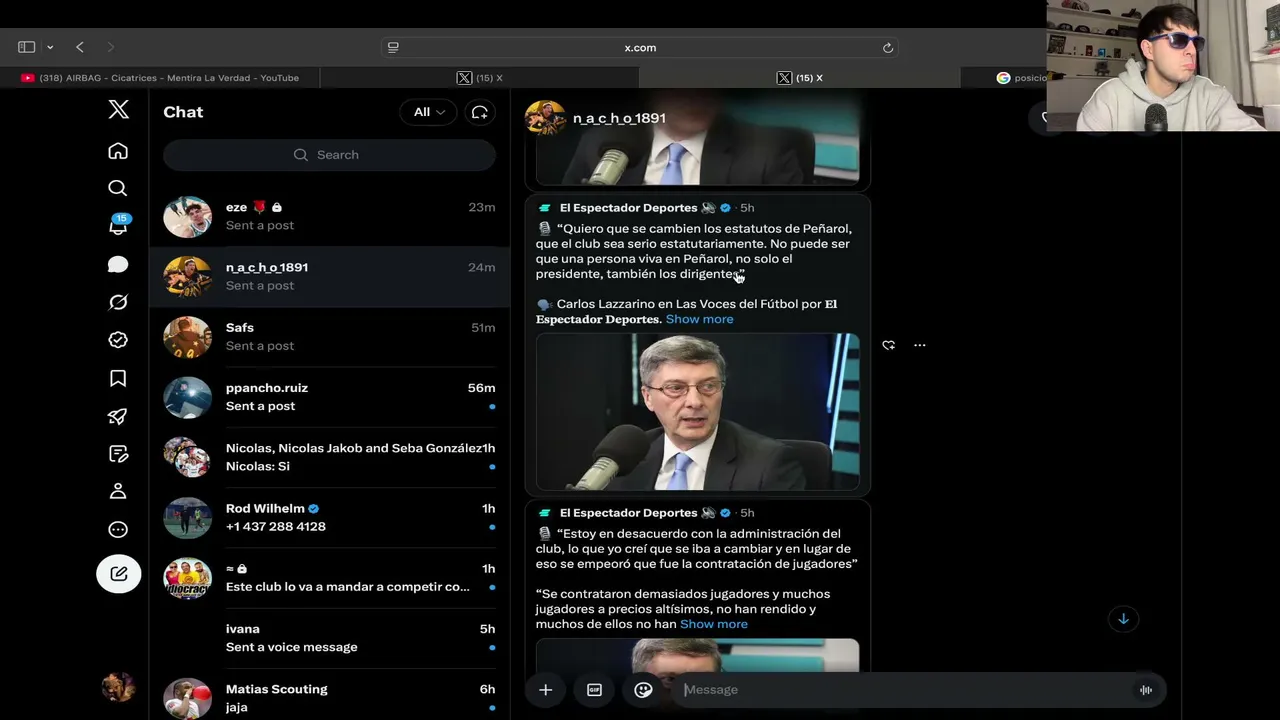The image size is (1280, 720).
Task: Open the emoji picker
Action: point(643,689)
